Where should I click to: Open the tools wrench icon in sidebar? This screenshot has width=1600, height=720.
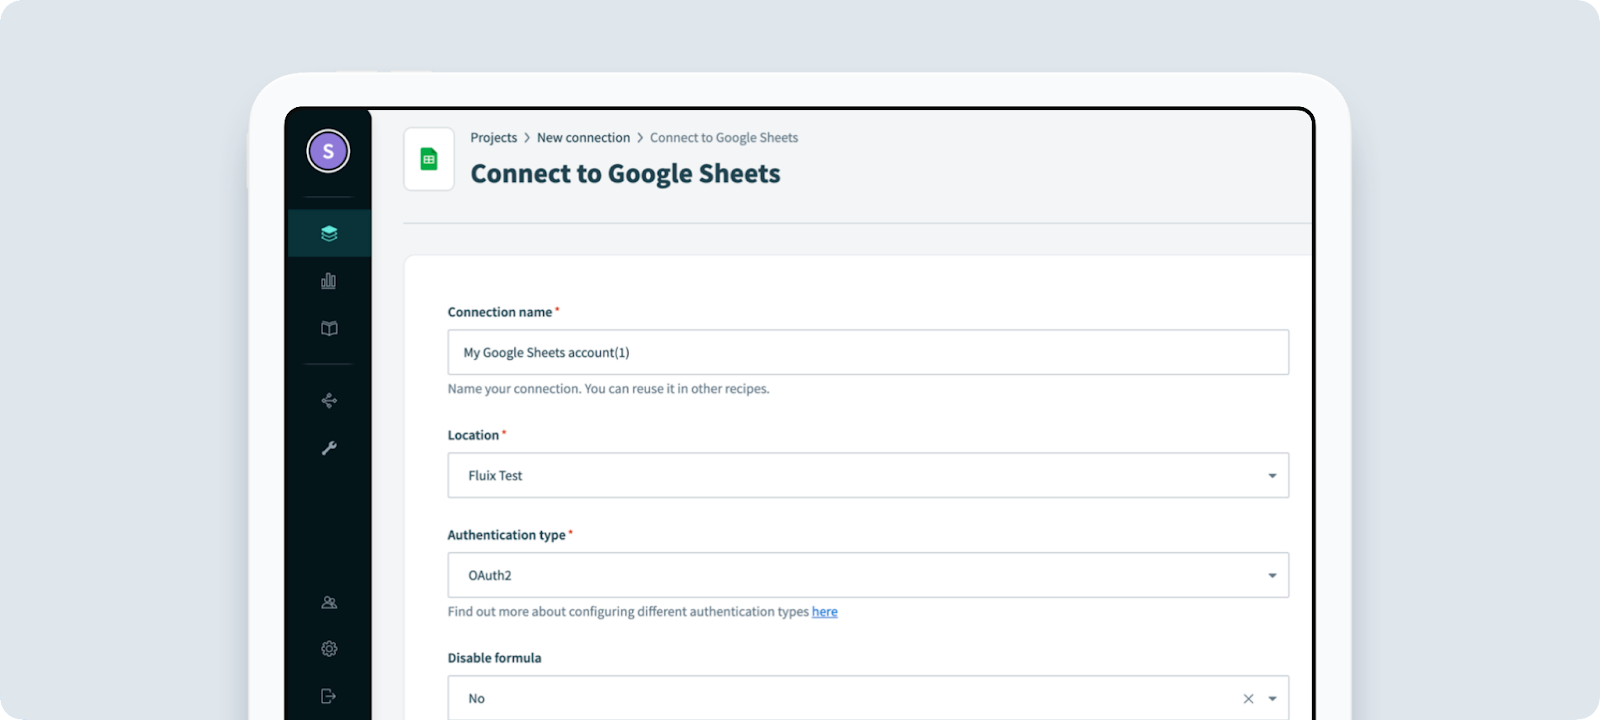pyautogui.click(x=329, y=448)
